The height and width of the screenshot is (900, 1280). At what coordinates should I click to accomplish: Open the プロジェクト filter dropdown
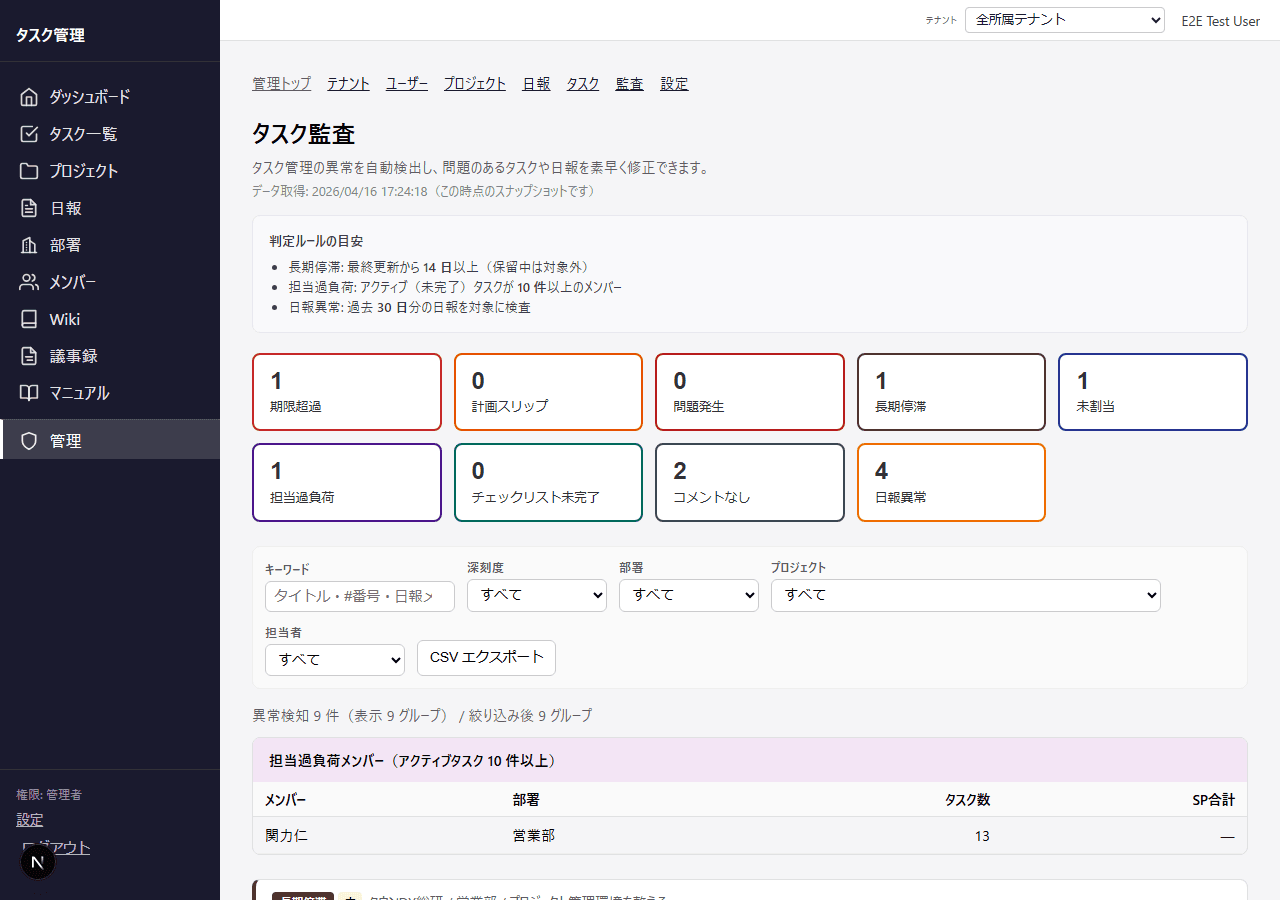coord(965,595)
